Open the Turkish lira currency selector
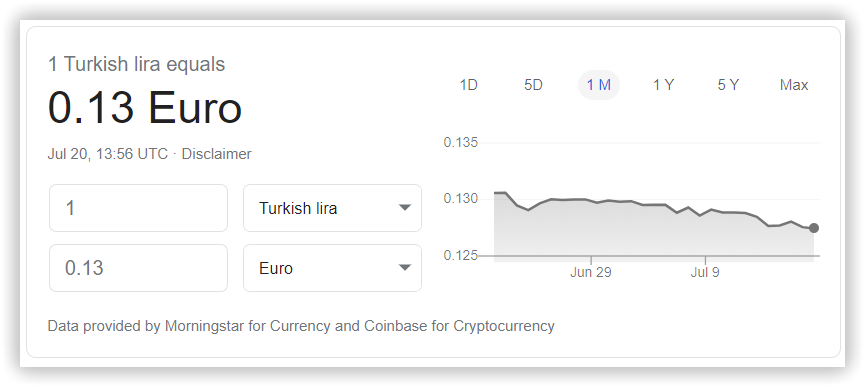Screen dimensions: 865x387 tap(332, 208)
